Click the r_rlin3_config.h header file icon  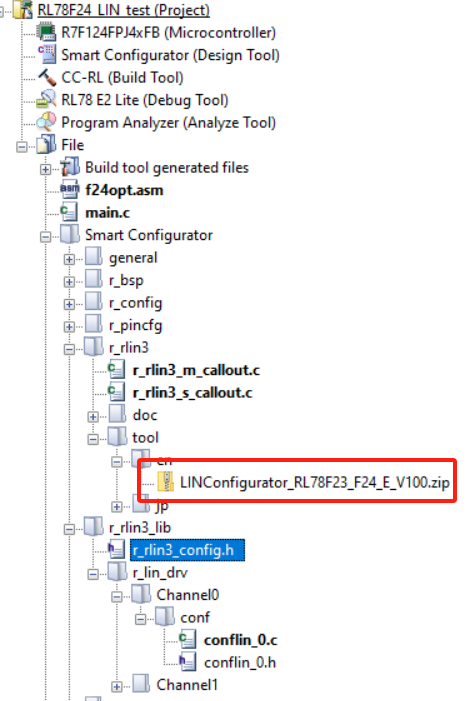(x=117, y=549)
